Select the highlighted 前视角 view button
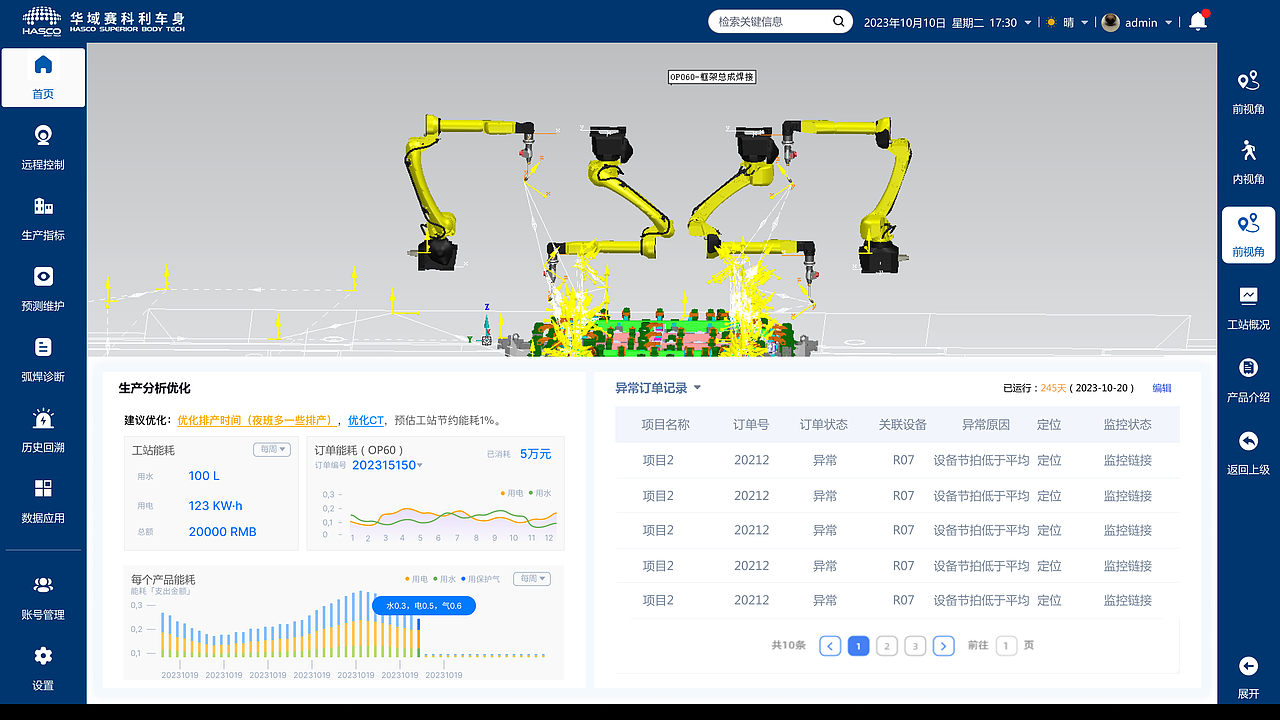 (1248, 235)
